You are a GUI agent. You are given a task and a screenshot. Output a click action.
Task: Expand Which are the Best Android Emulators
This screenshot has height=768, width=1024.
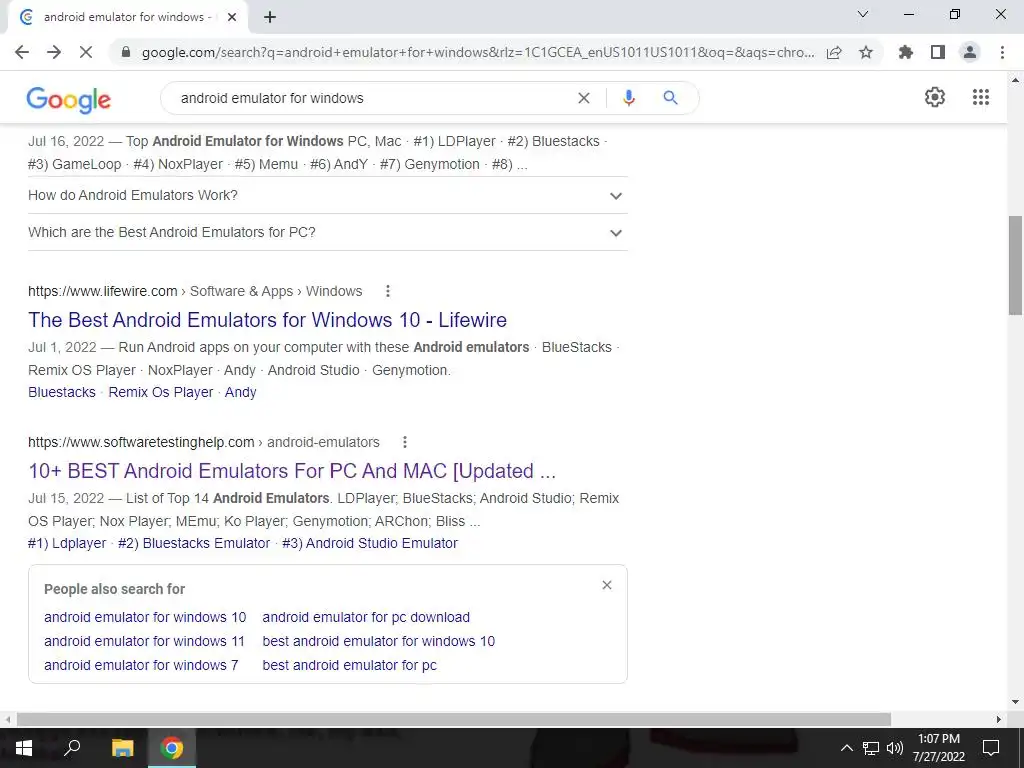[x=328, y=232]
